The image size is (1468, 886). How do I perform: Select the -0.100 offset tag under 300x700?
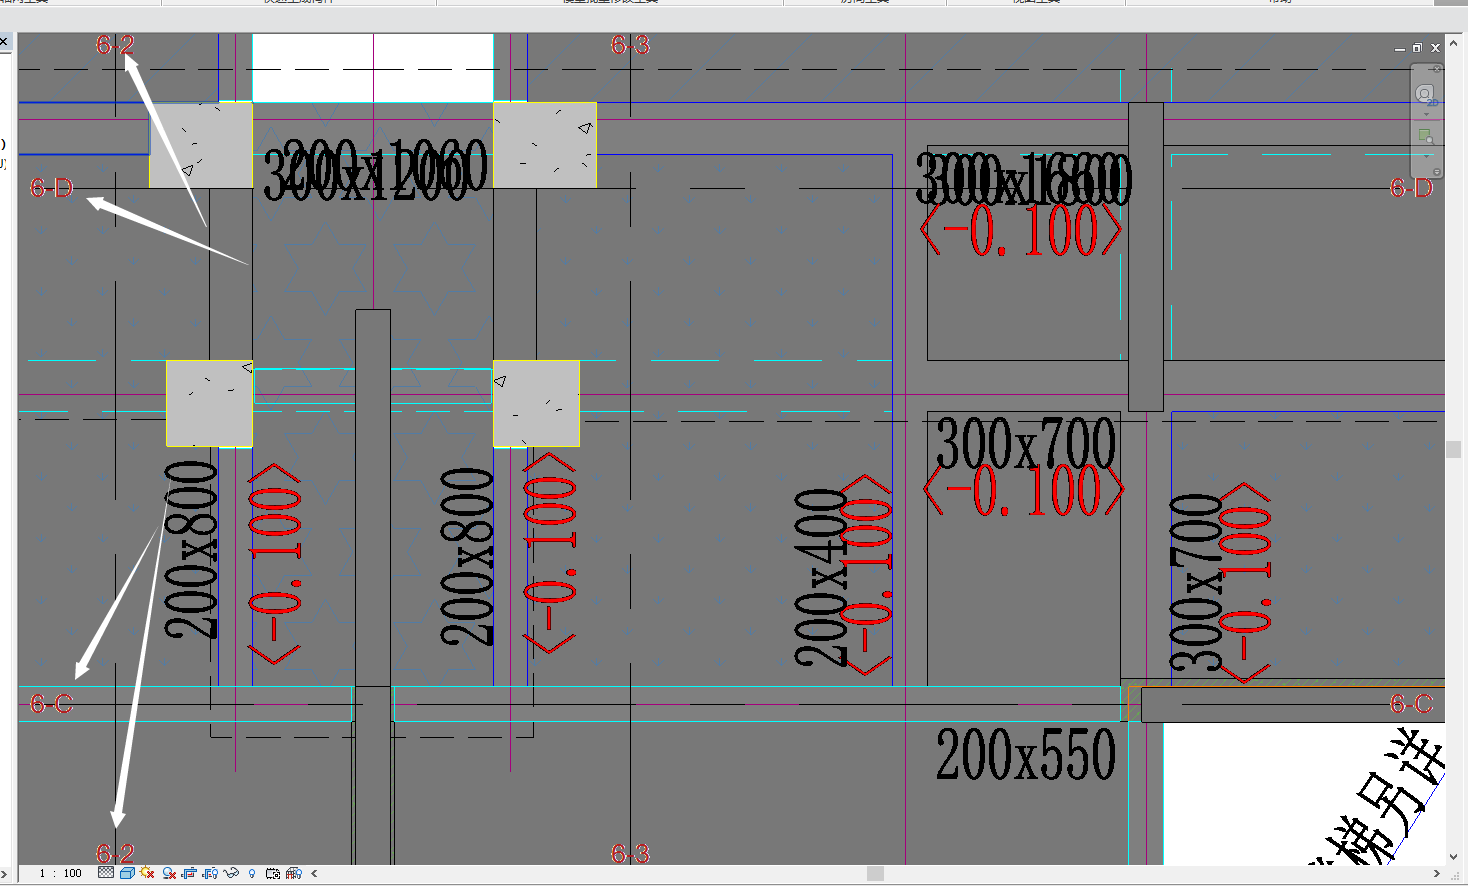tap(1023, 491)
